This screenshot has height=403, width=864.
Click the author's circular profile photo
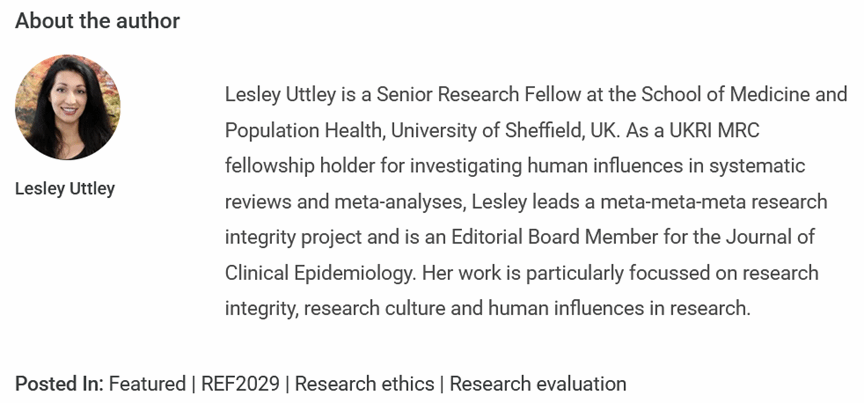click(68, 107)
